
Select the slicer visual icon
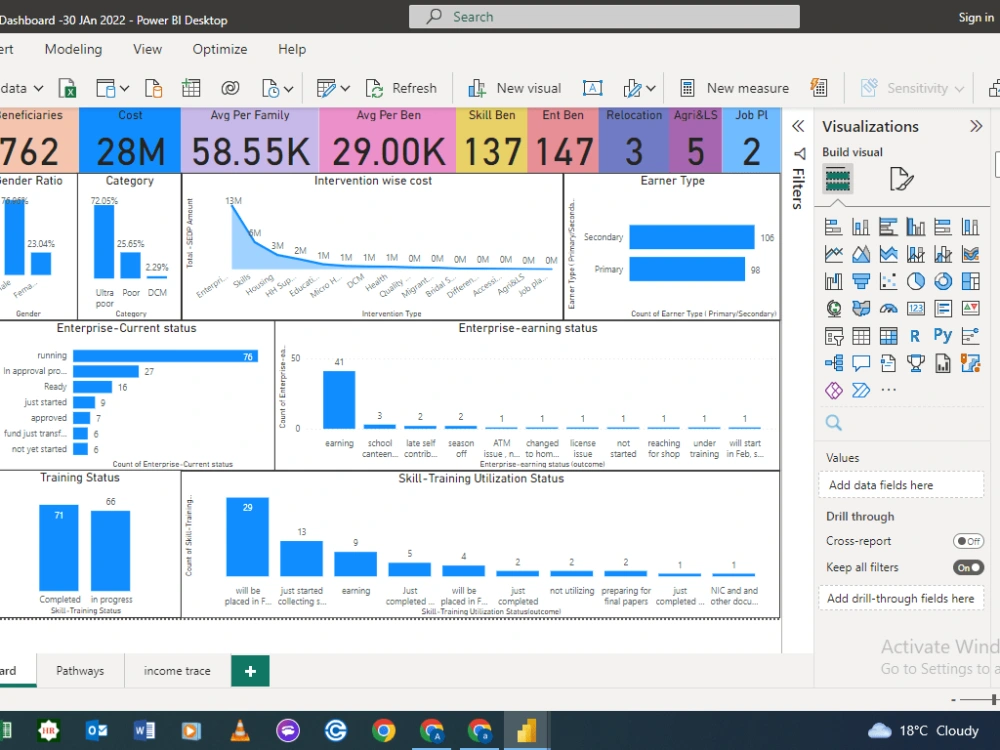click(x=834, y=335)
